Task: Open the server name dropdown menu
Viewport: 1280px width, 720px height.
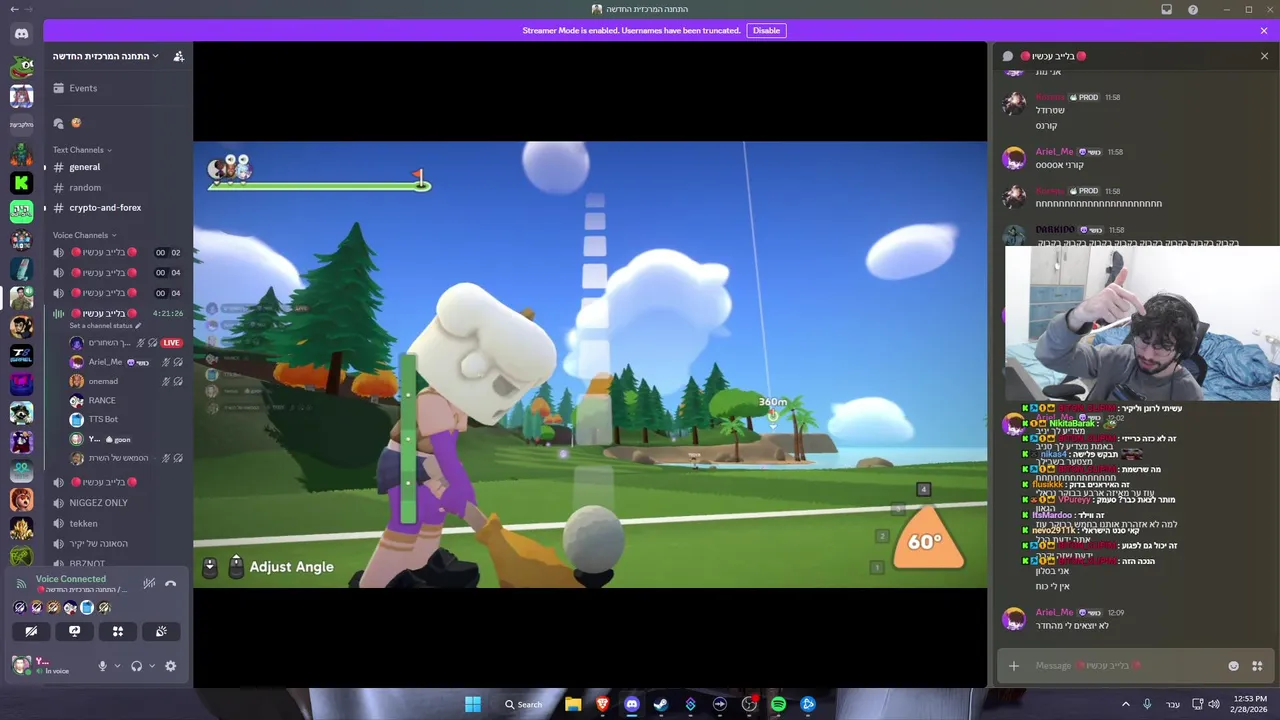Action: [x=106, y=56]
